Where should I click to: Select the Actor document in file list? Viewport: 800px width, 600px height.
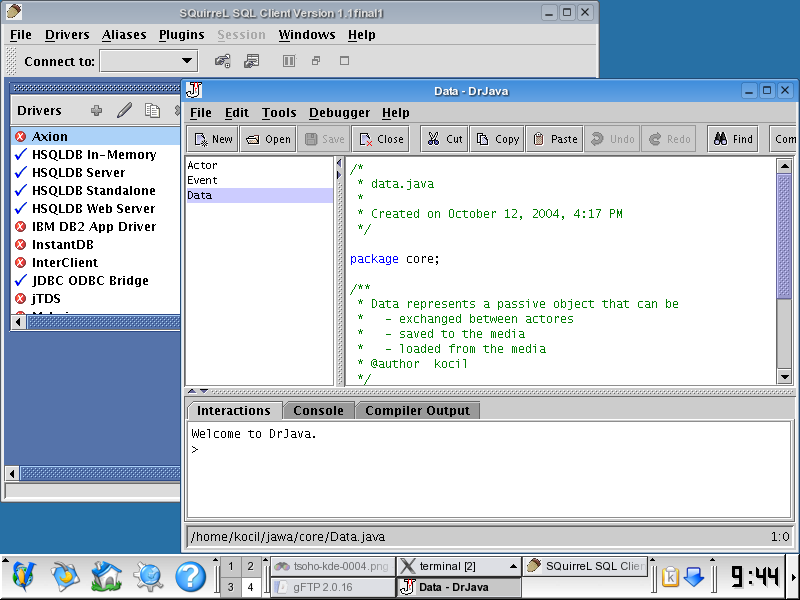pos(202,165)
